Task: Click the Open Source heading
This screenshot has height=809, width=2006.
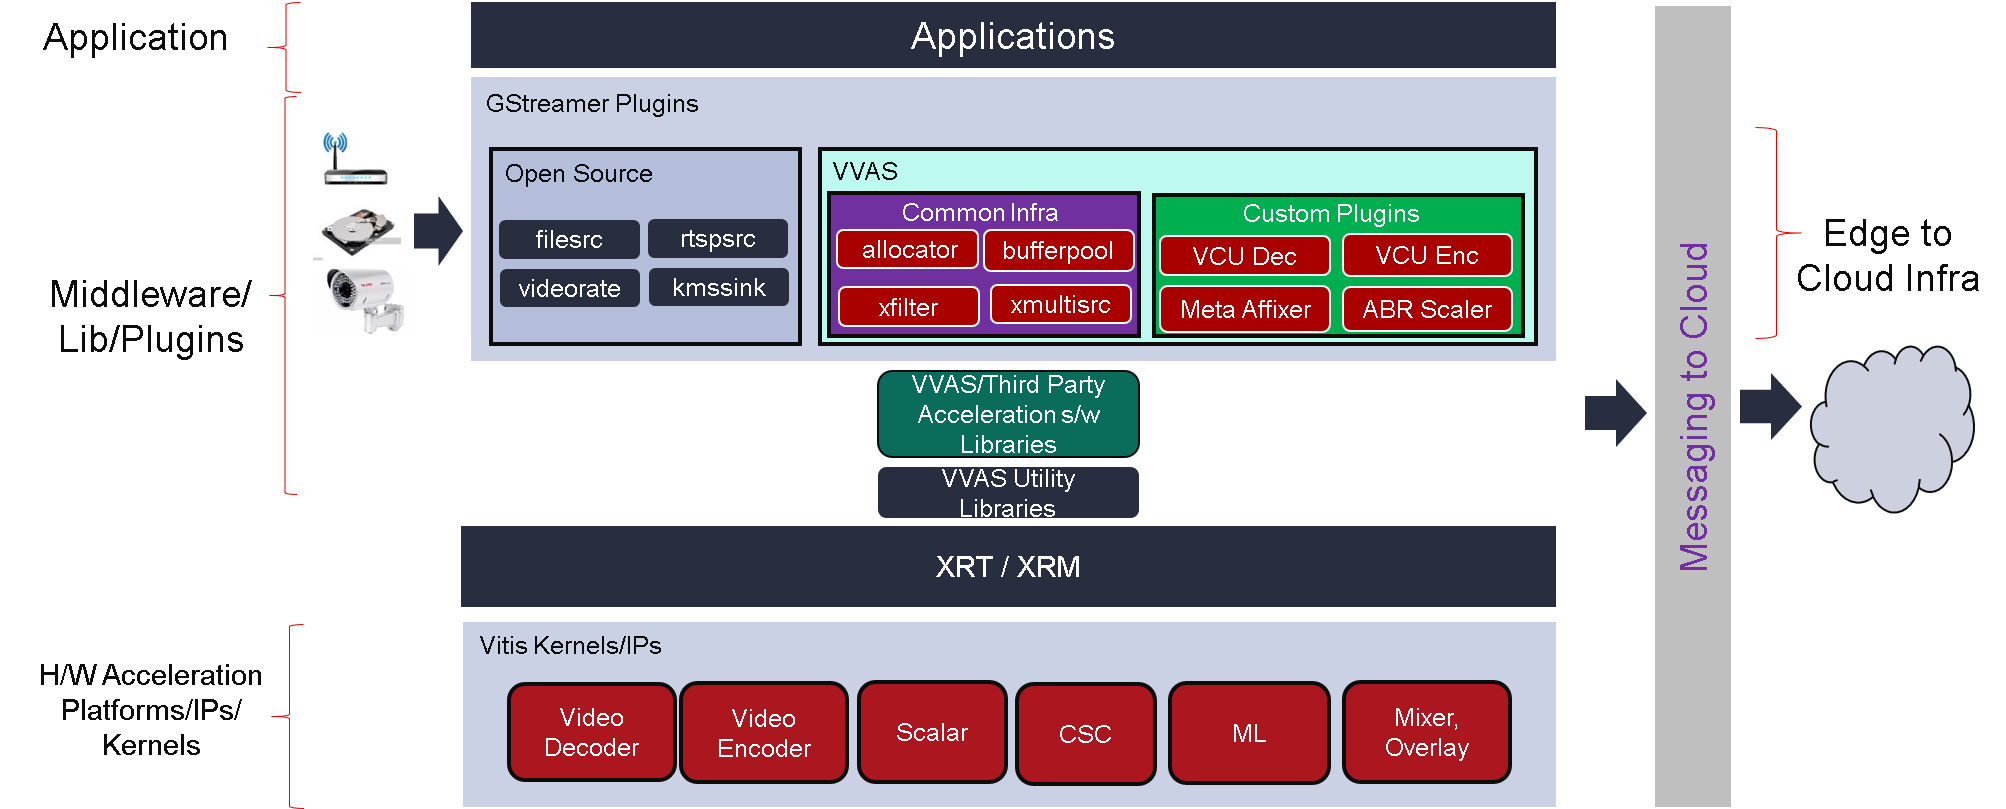Action: click(x=578, y=174)
